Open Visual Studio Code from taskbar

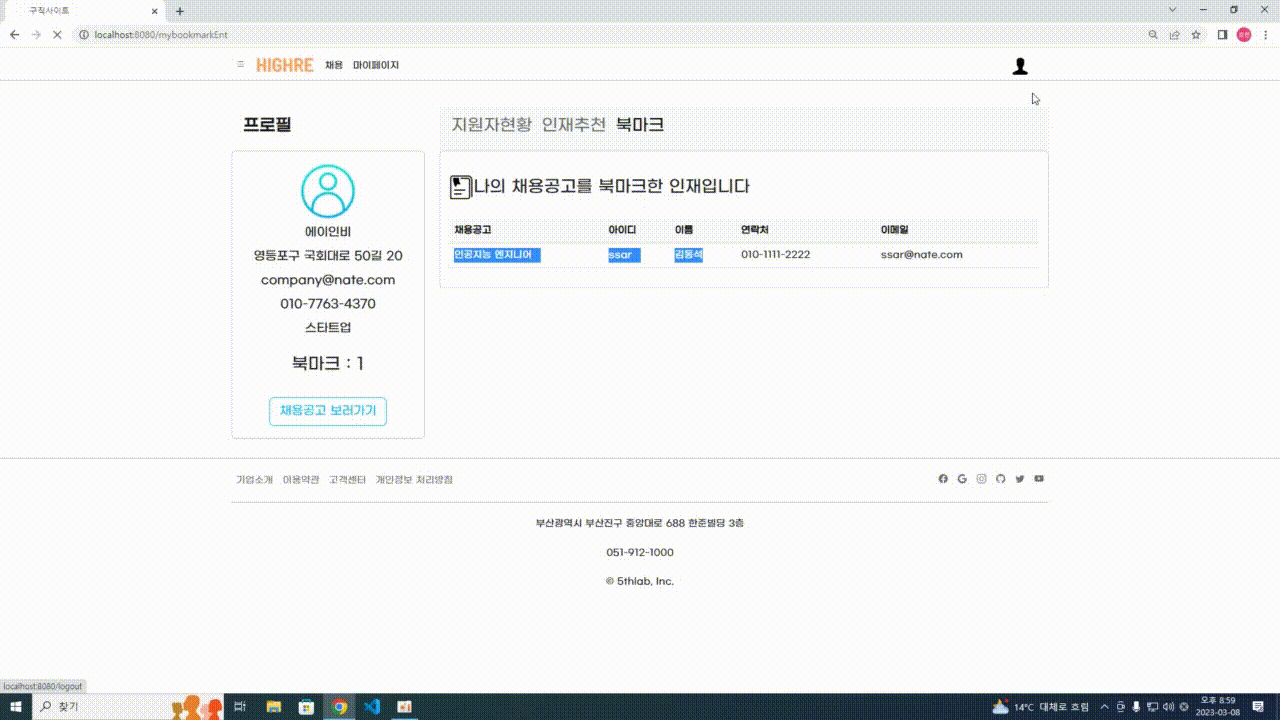tap(372, 707)
